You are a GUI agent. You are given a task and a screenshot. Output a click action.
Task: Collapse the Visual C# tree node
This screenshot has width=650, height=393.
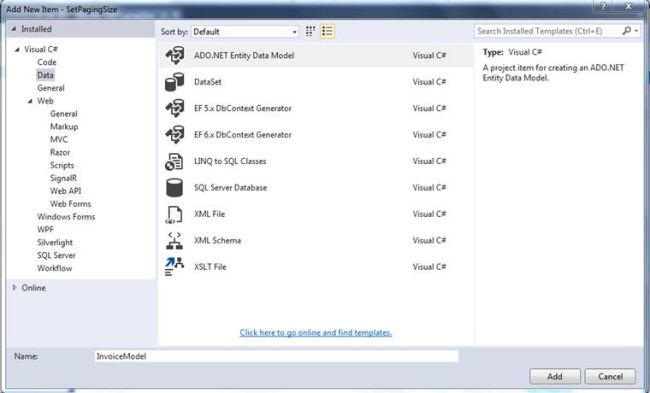[17, 49]
